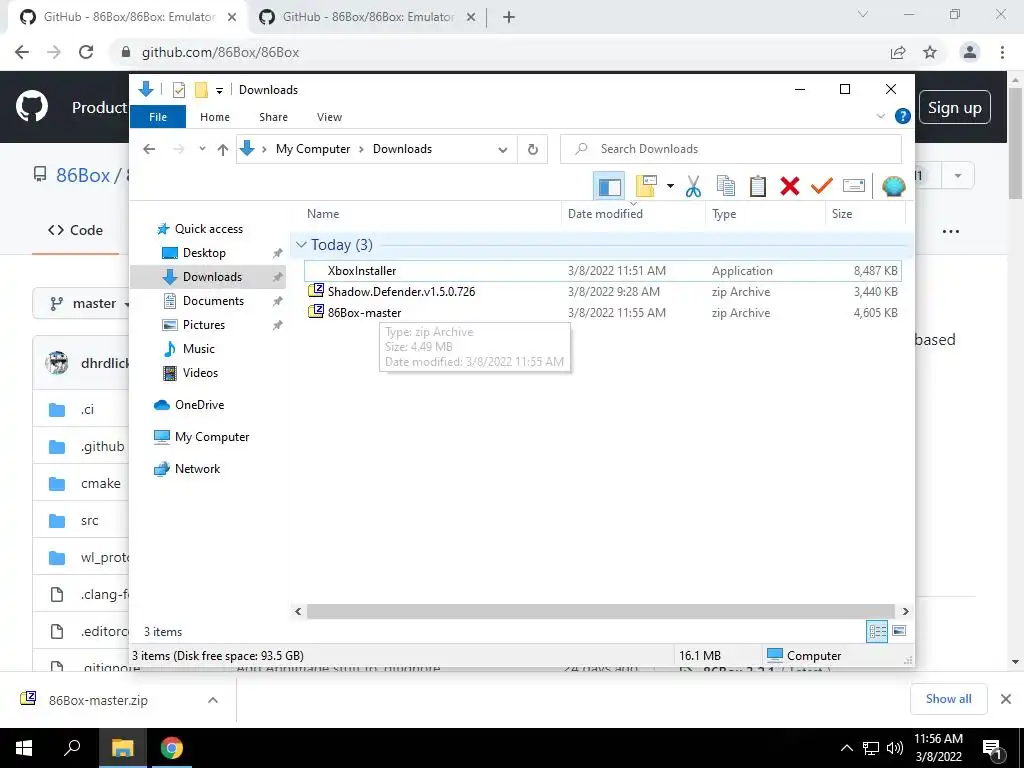
Task: Open the File tab in Explorer
Action: coord(158,117)
